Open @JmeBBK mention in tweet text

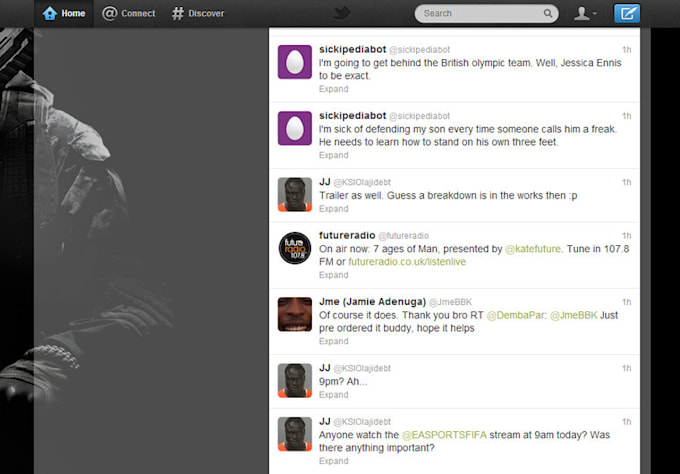(573, 315)
